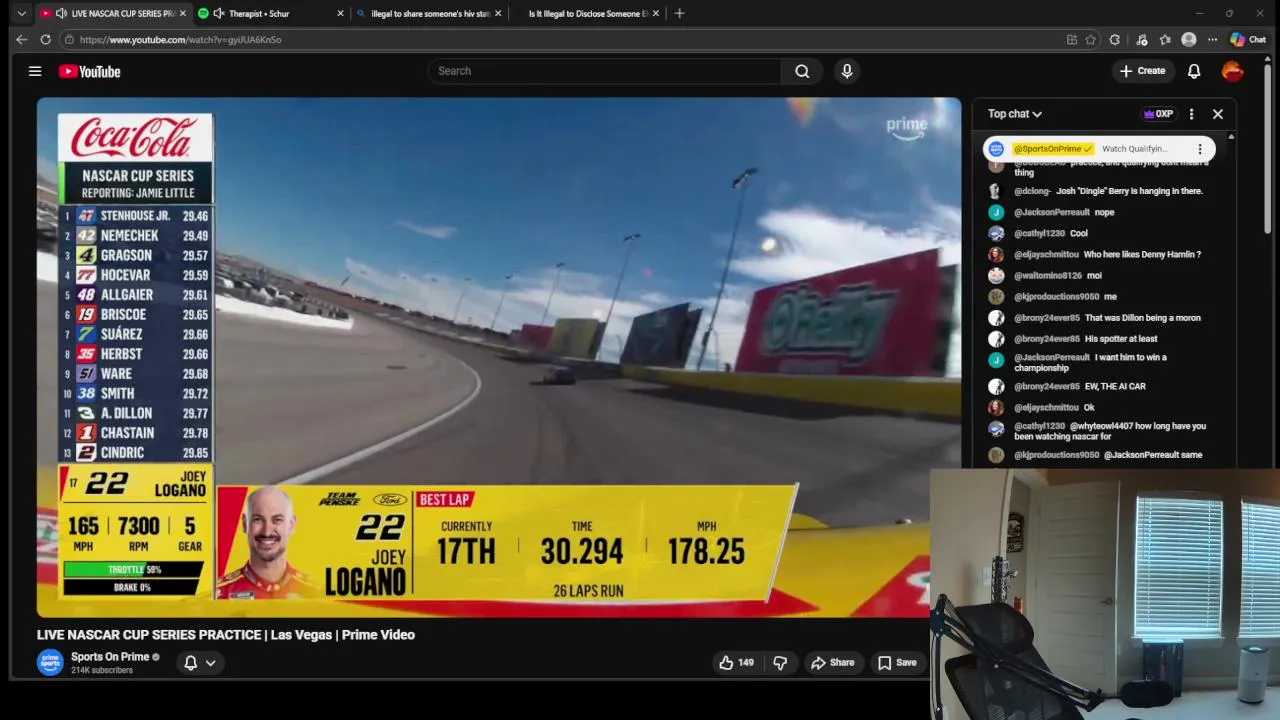Click chat author @waltomino8126
1280x720 pixels.
pyautogui.click(x=1047, y=276)
